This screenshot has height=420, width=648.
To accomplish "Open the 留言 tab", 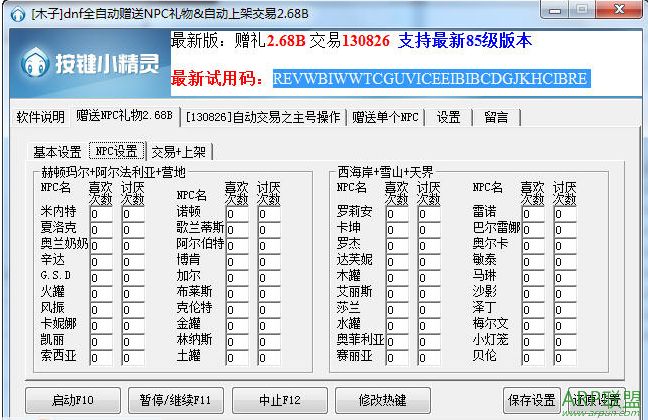I will 496,117.
